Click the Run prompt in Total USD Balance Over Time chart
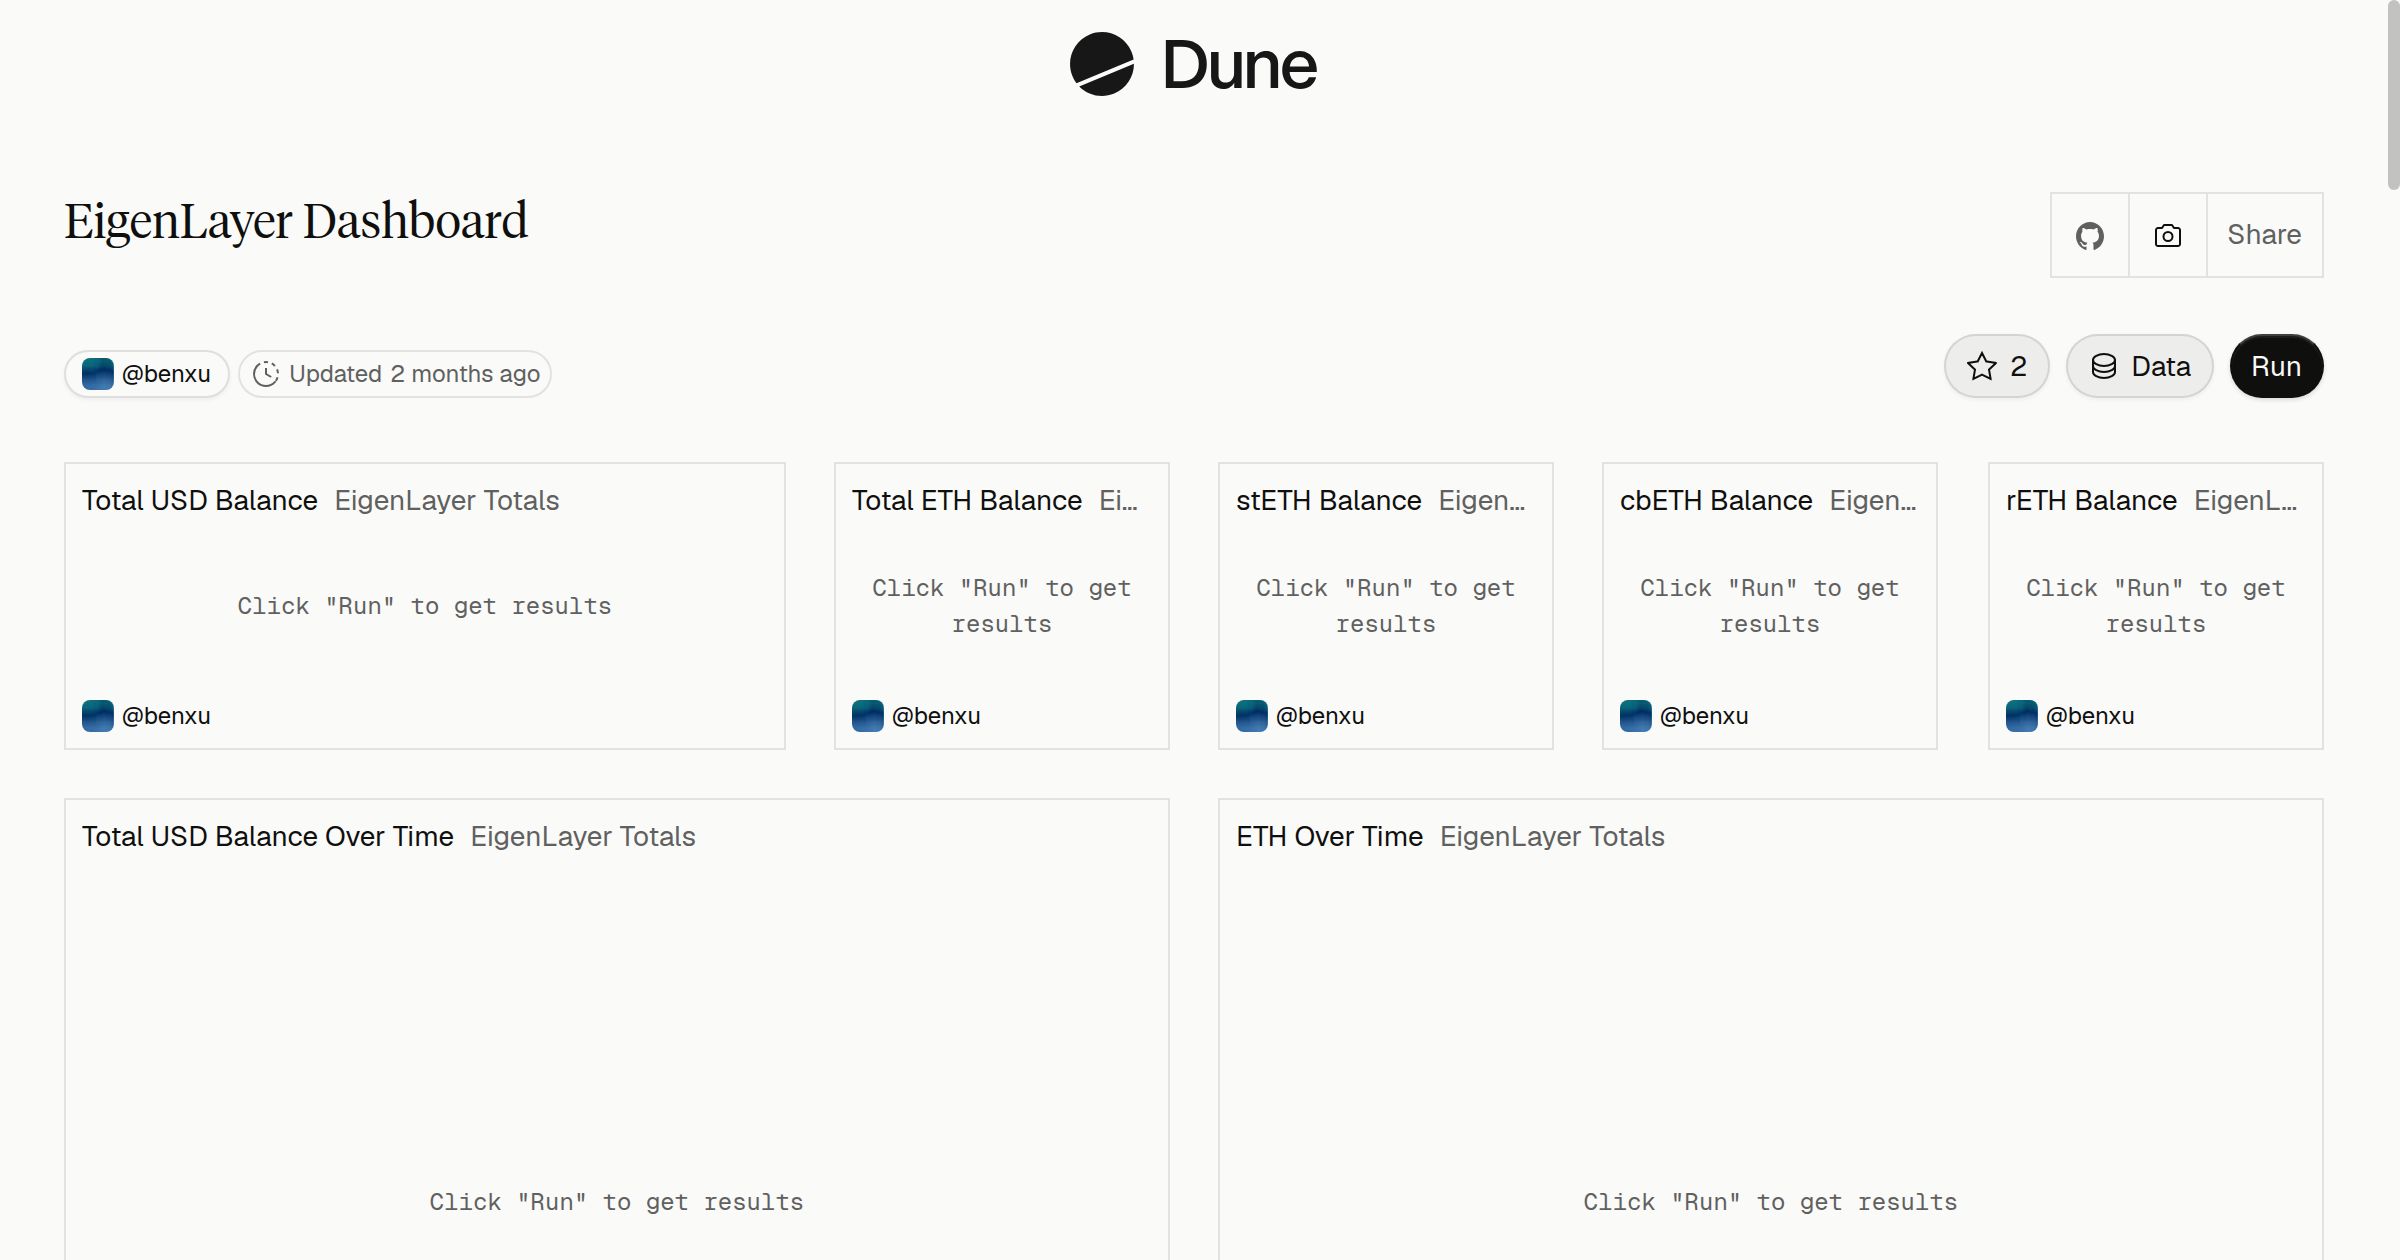2400x1260 pixels. click(x=616, y=1202)
